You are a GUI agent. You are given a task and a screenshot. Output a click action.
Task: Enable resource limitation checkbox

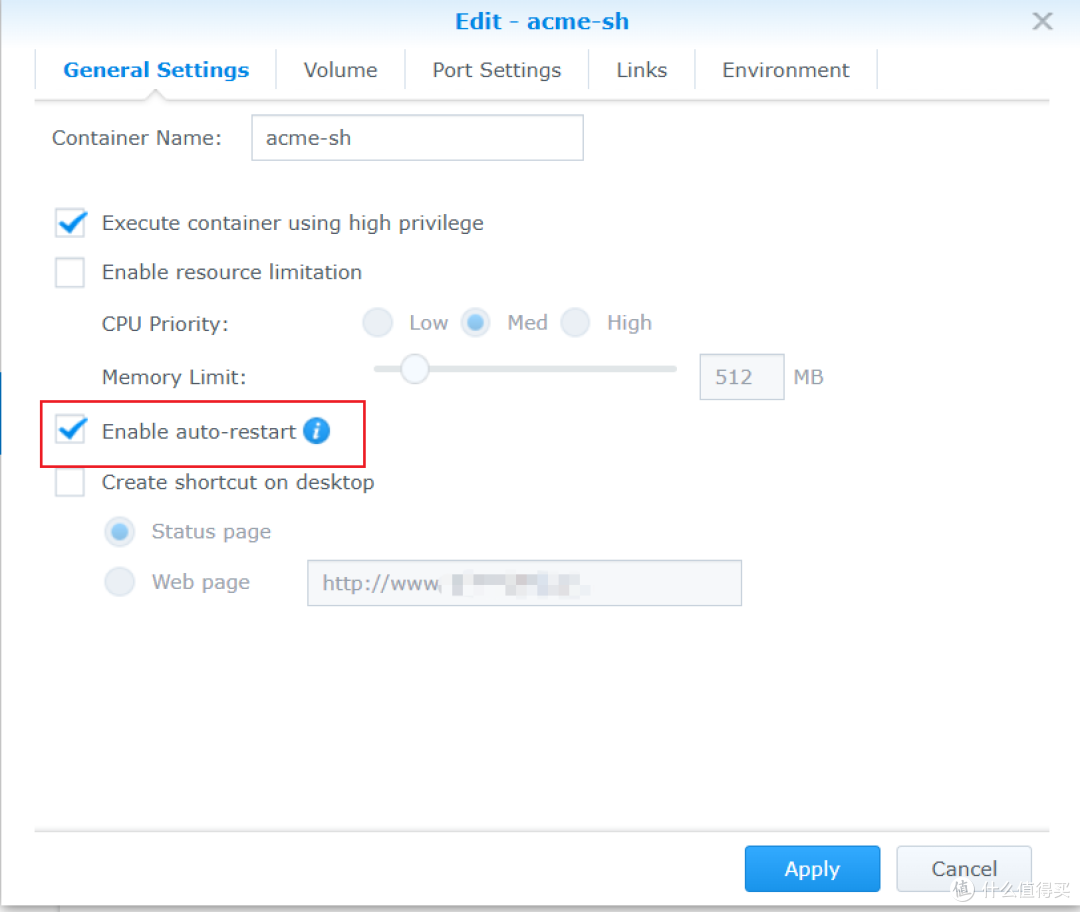pyautogui.click(x=70, y=272)
